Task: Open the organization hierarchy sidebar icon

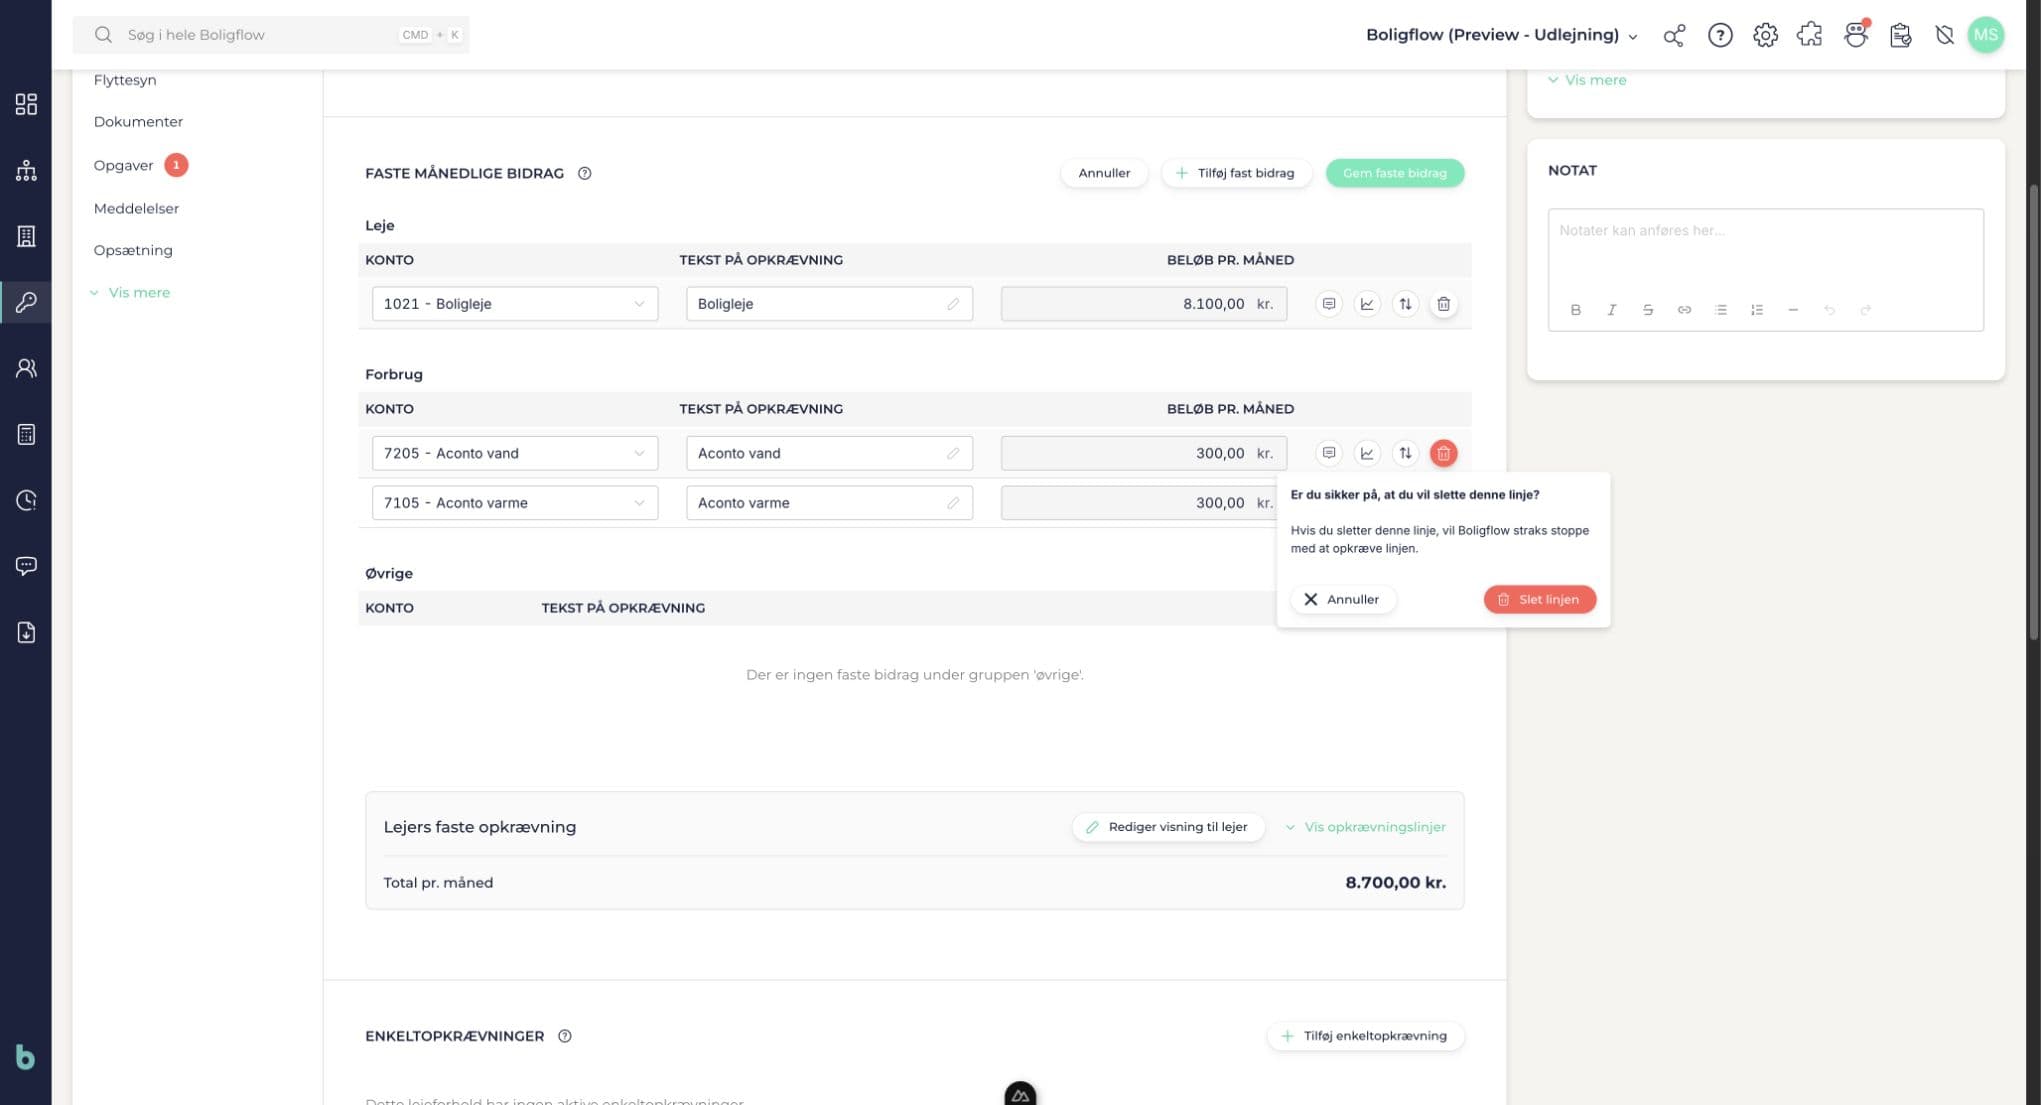Action: click(26, 170)
